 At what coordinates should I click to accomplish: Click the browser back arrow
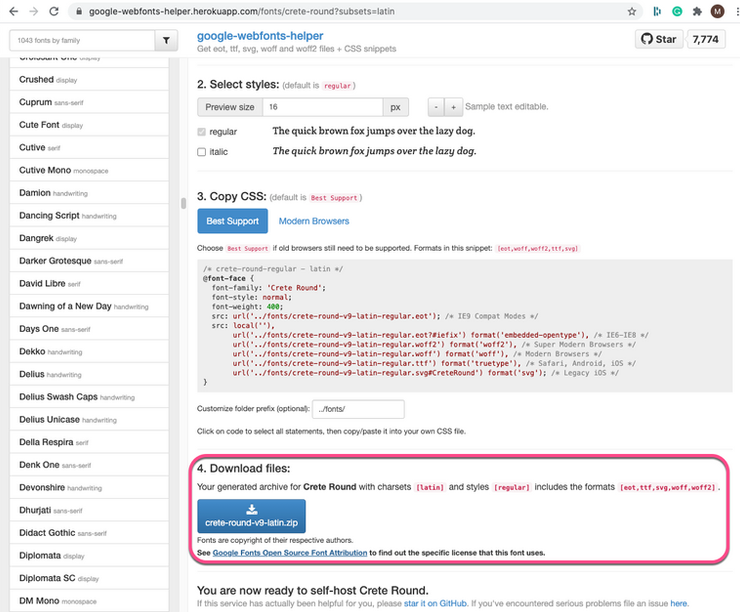click(x=12, y=11)
